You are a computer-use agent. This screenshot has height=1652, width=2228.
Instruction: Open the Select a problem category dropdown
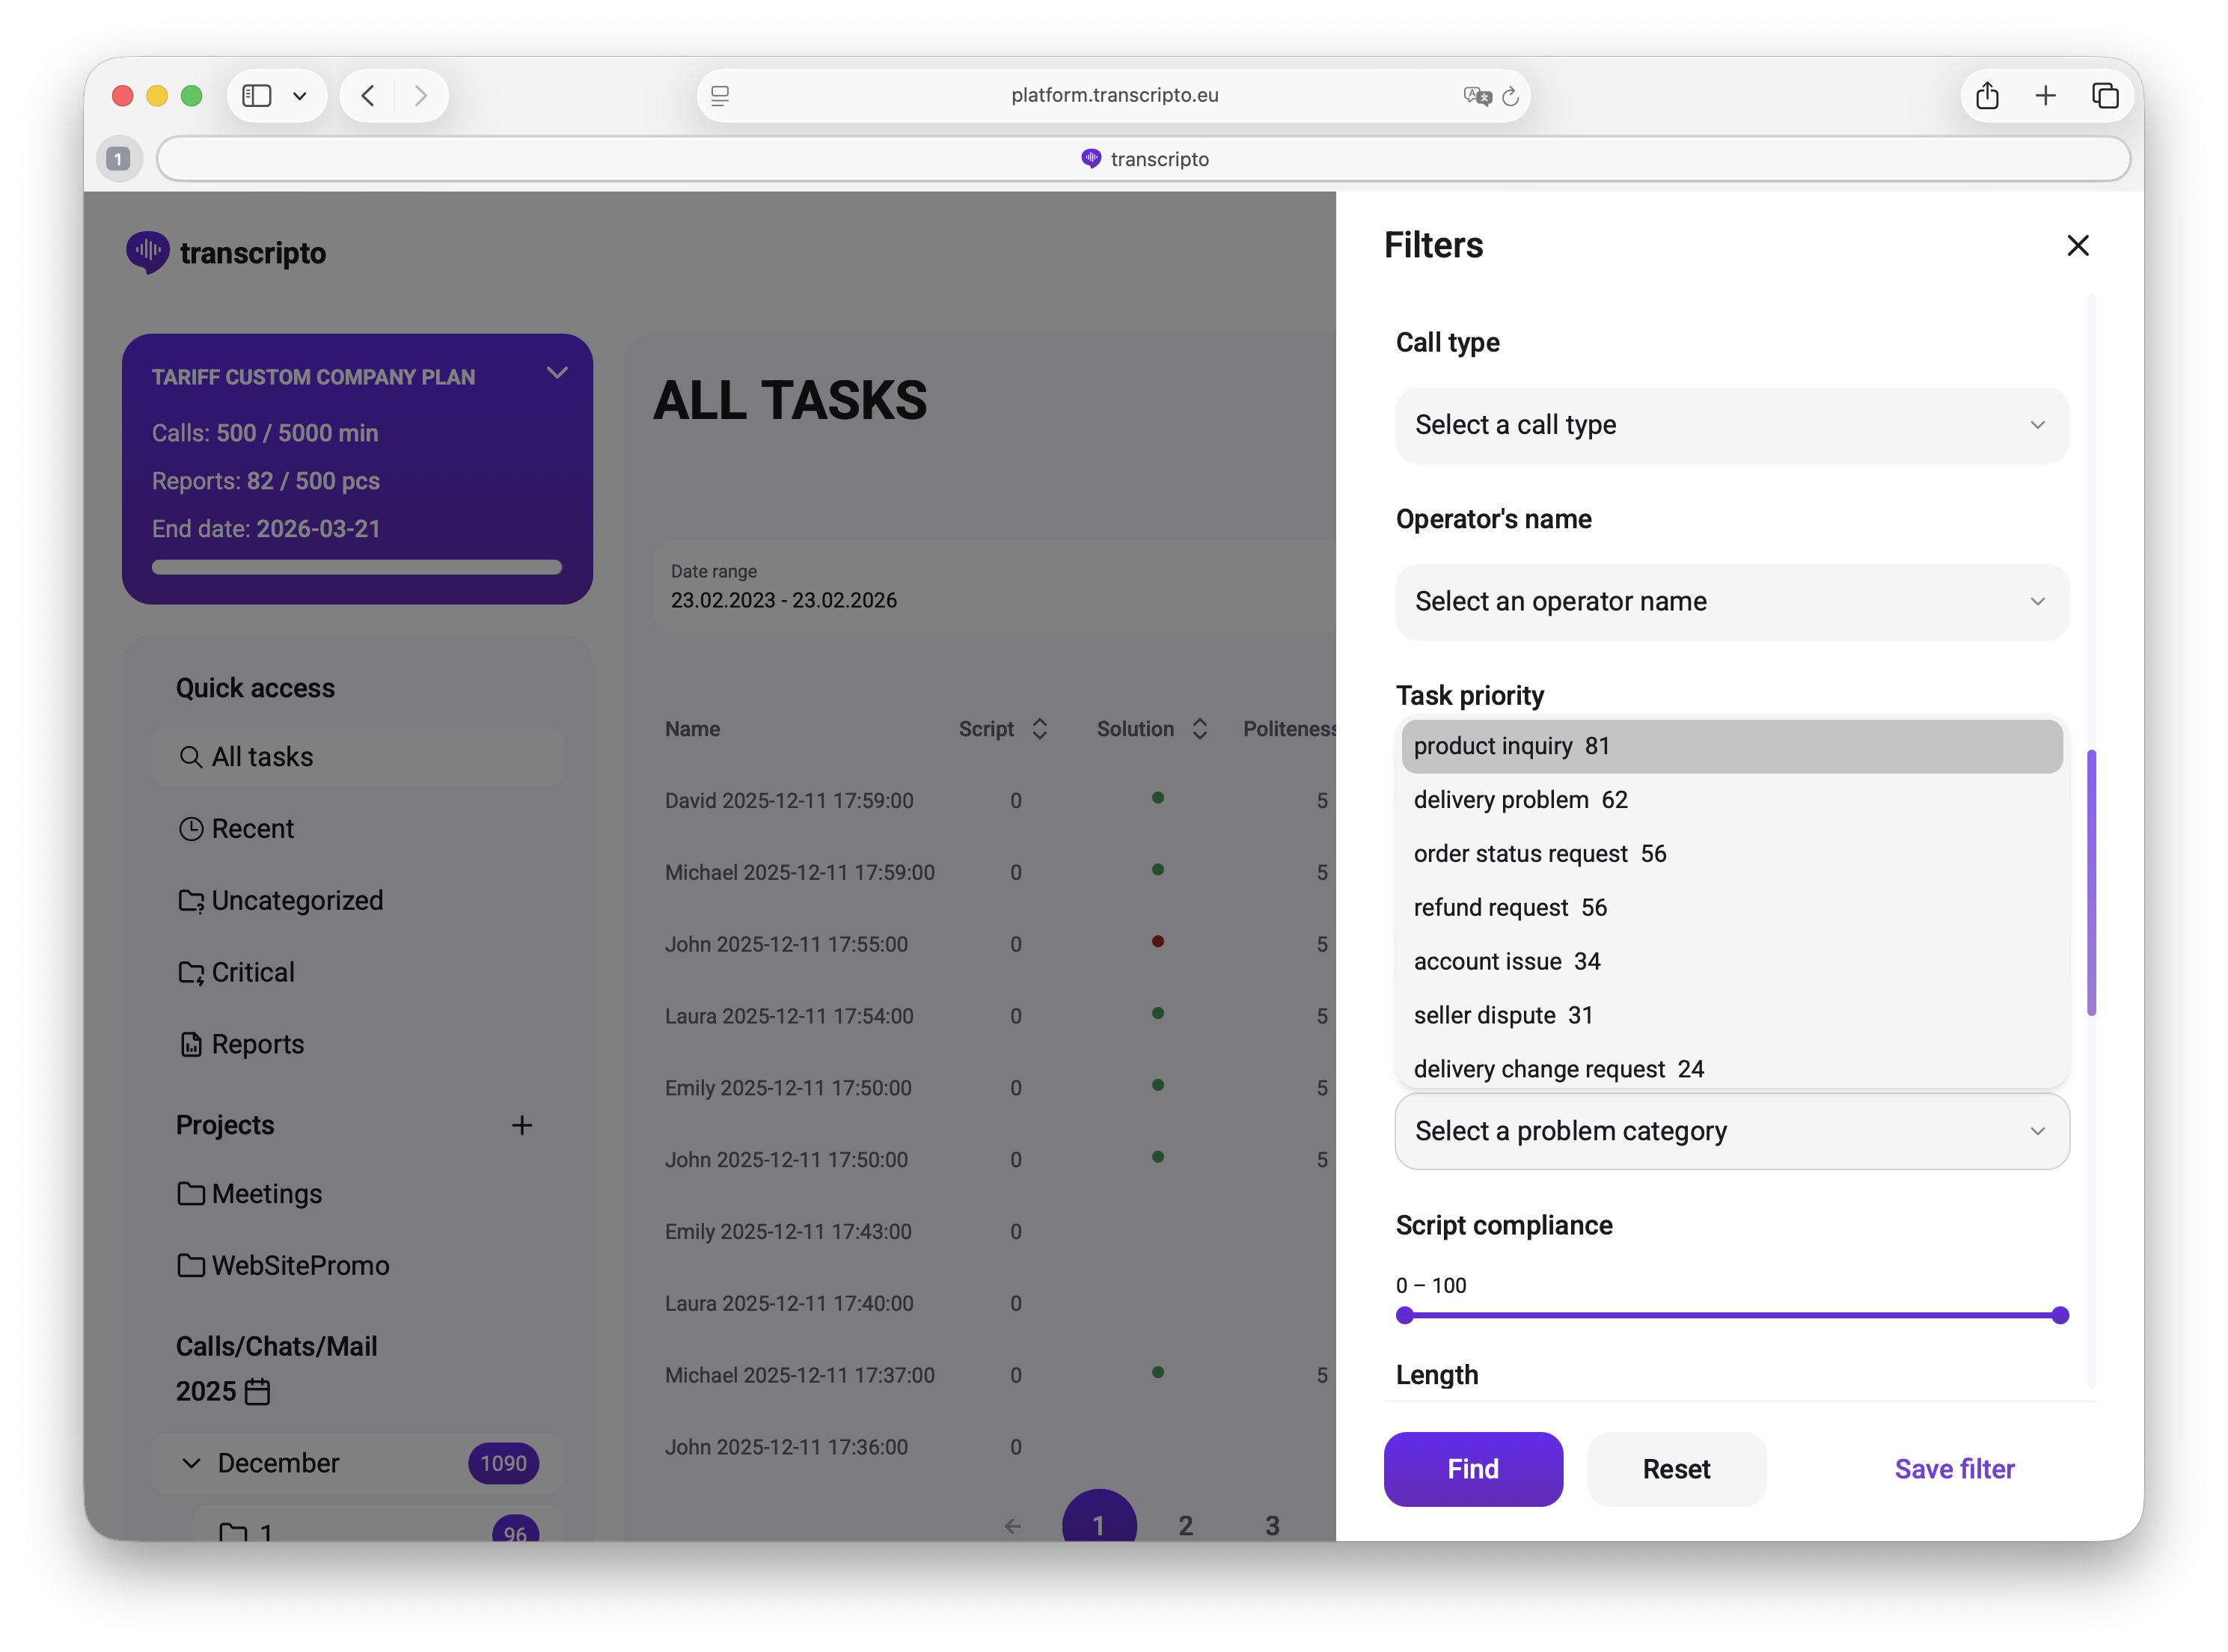point(1731,1131)
